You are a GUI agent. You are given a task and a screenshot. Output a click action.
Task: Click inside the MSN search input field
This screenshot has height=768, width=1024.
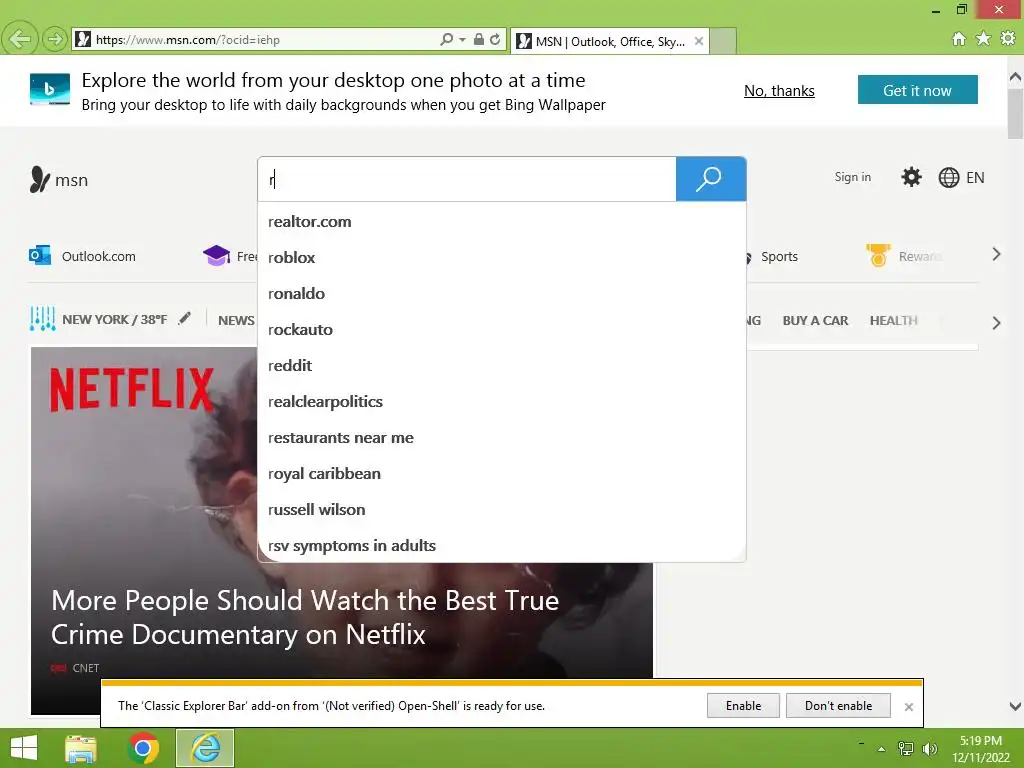(467, 179)
